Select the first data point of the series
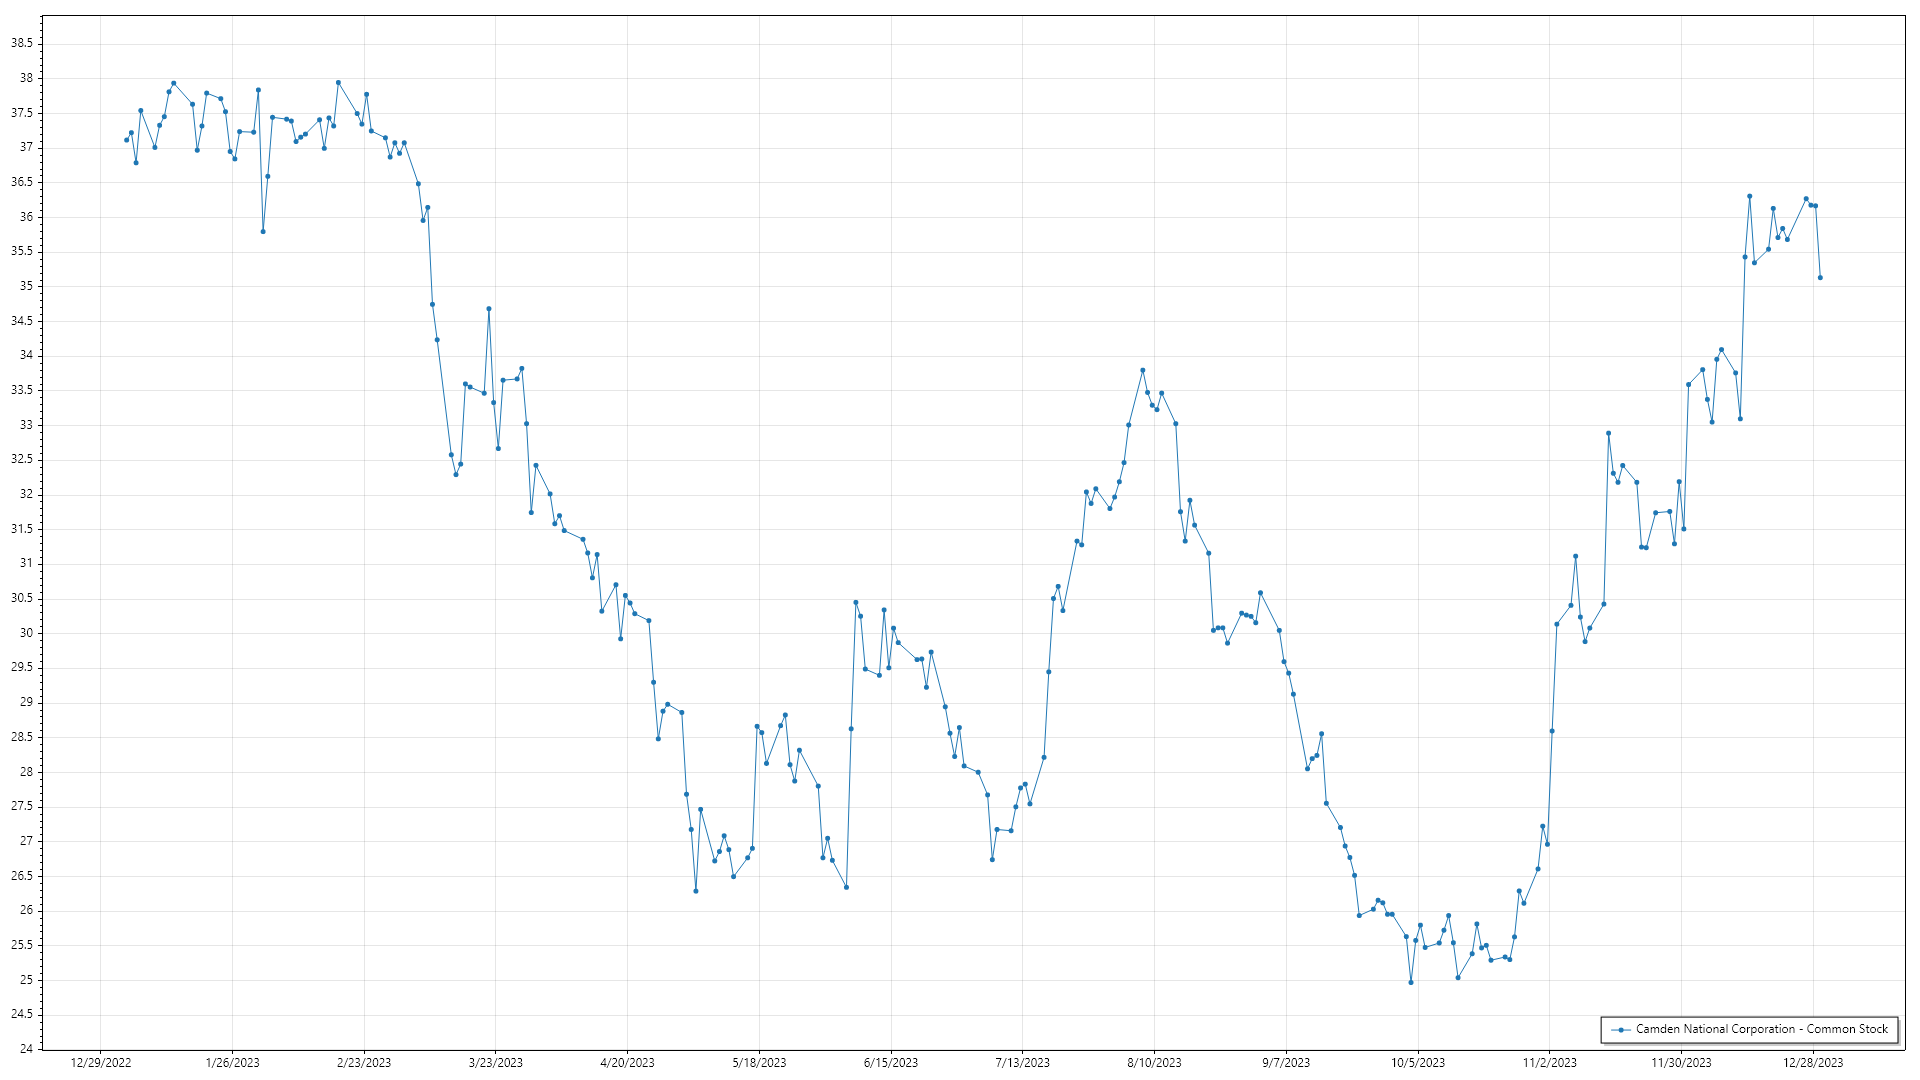The height and width of the screenshot is (1080, 1920). 126,140
